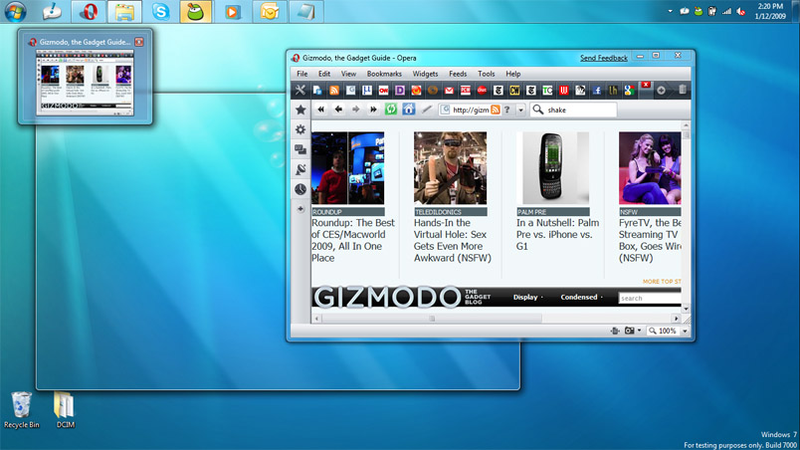Click the search field containing shake
800x450 pixels.
[x=580, y=110]
